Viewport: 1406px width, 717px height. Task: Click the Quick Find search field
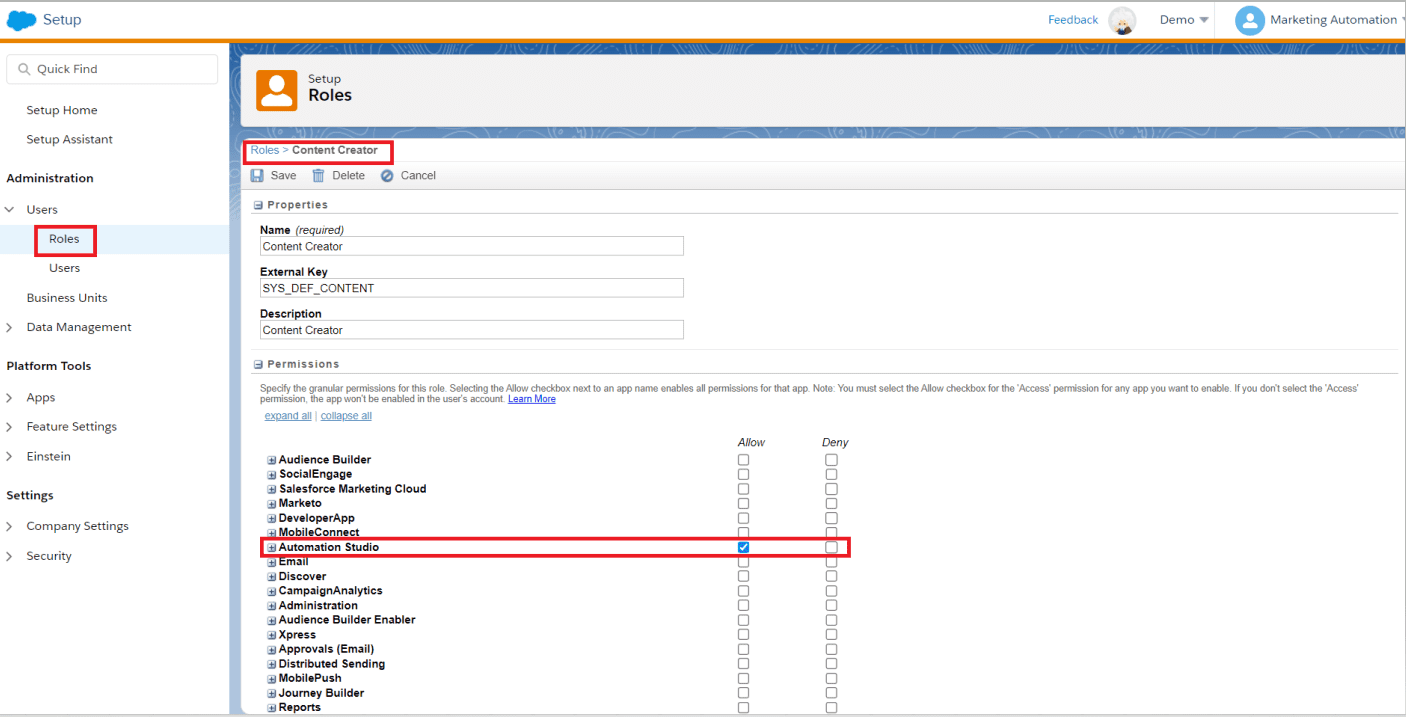pyautogui.click(x=112, y=69)
